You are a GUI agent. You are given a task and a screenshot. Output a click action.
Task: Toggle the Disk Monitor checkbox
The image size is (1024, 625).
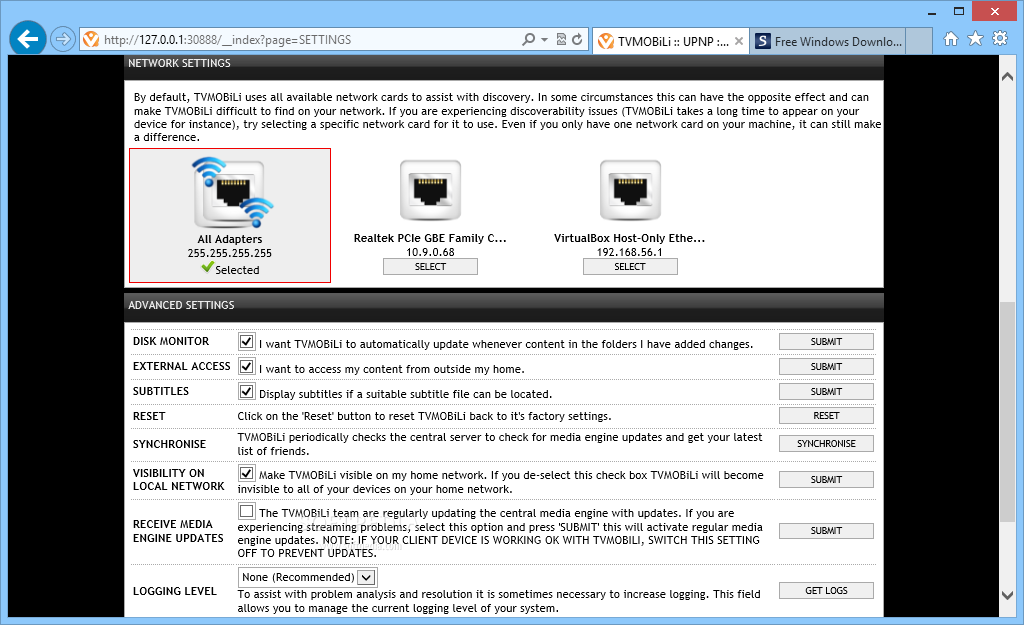pyautogui.click(x=246, y=342)
